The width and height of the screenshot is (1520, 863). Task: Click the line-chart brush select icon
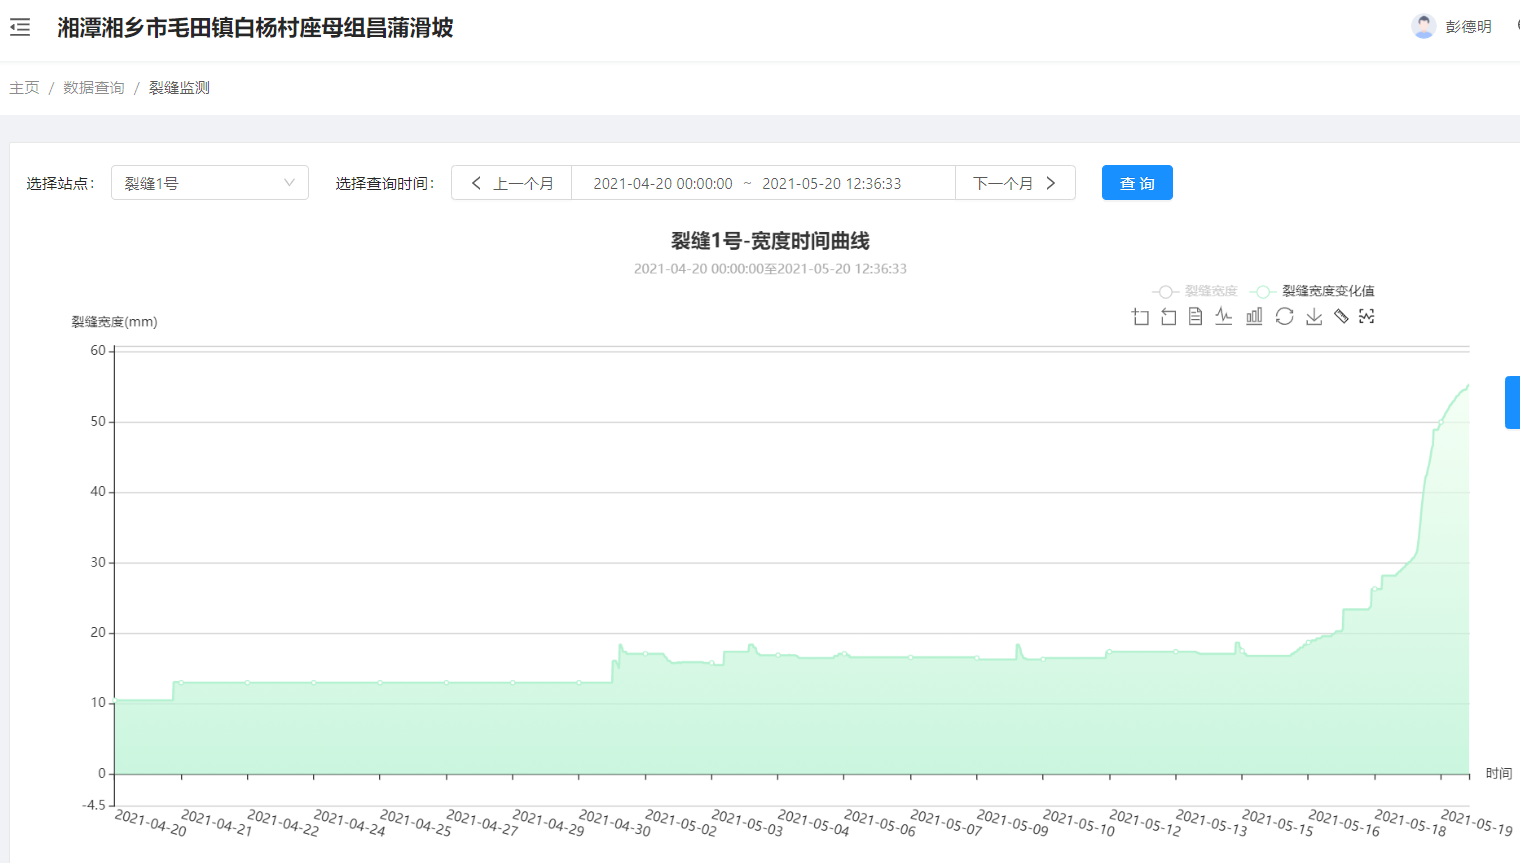click(1367, 317)
